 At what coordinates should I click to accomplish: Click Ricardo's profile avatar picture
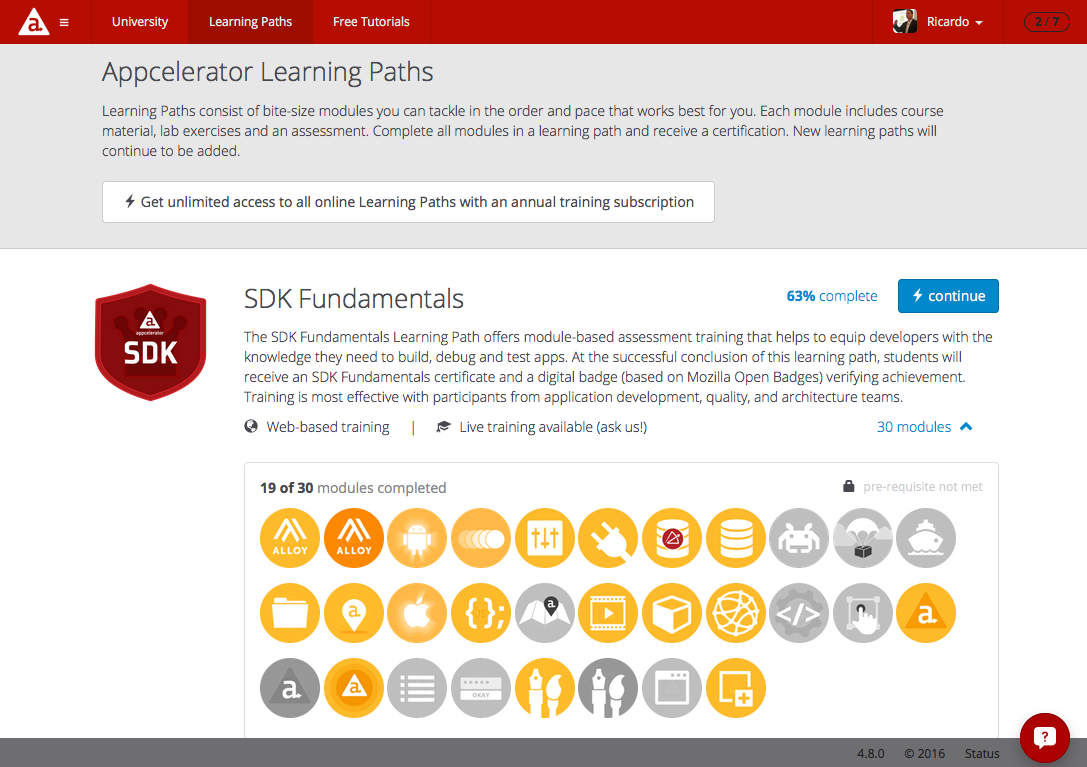pyautogui.click(x=905, y=21)
